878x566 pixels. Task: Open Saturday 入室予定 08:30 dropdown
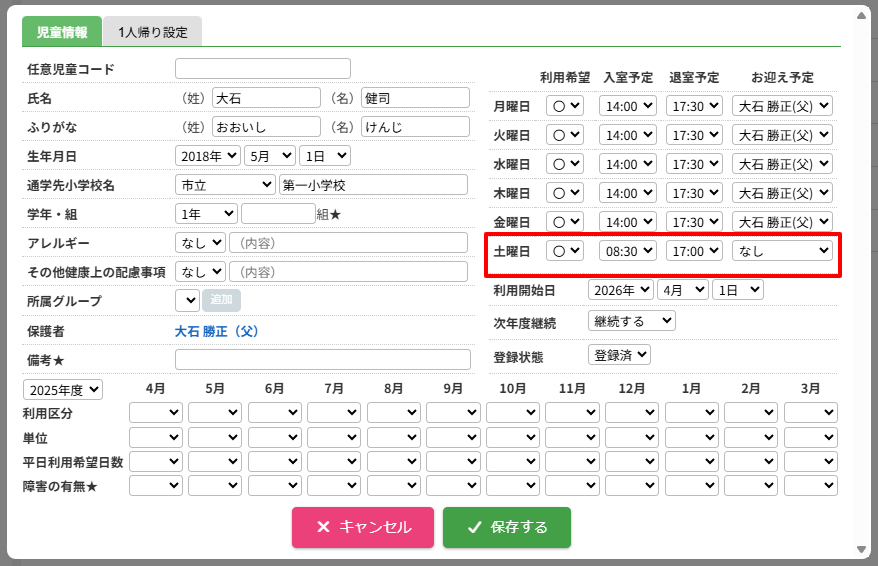tap(628, 251)
